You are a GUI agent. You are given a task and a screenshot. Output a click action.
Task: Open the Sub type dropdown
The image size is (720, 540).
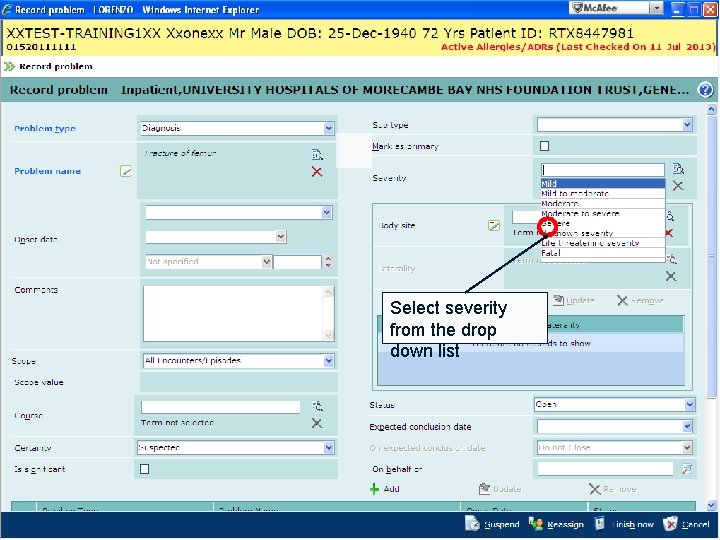click(x=687, y=124)
